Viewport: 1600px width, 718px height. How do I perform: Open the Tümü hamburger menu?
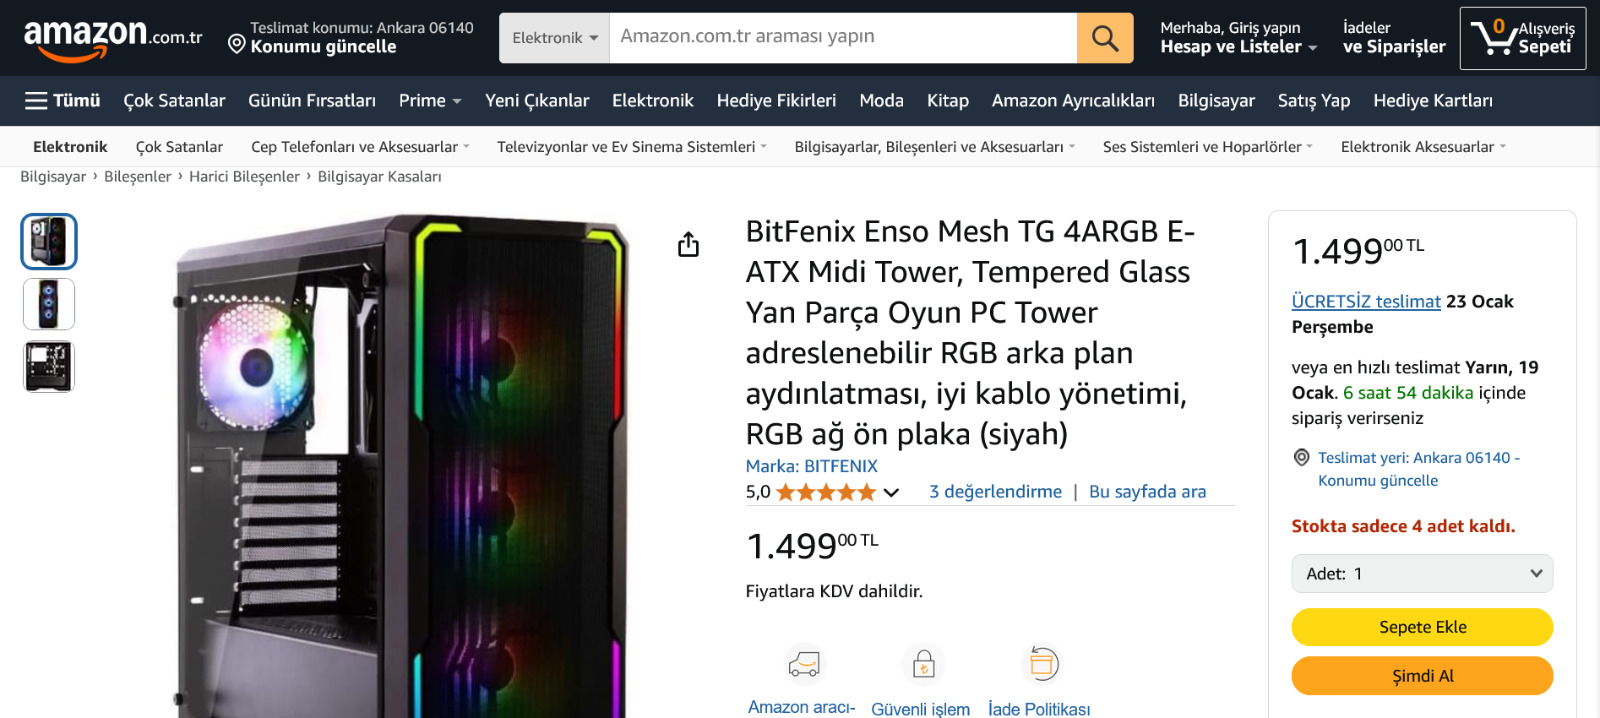(62, 101)
